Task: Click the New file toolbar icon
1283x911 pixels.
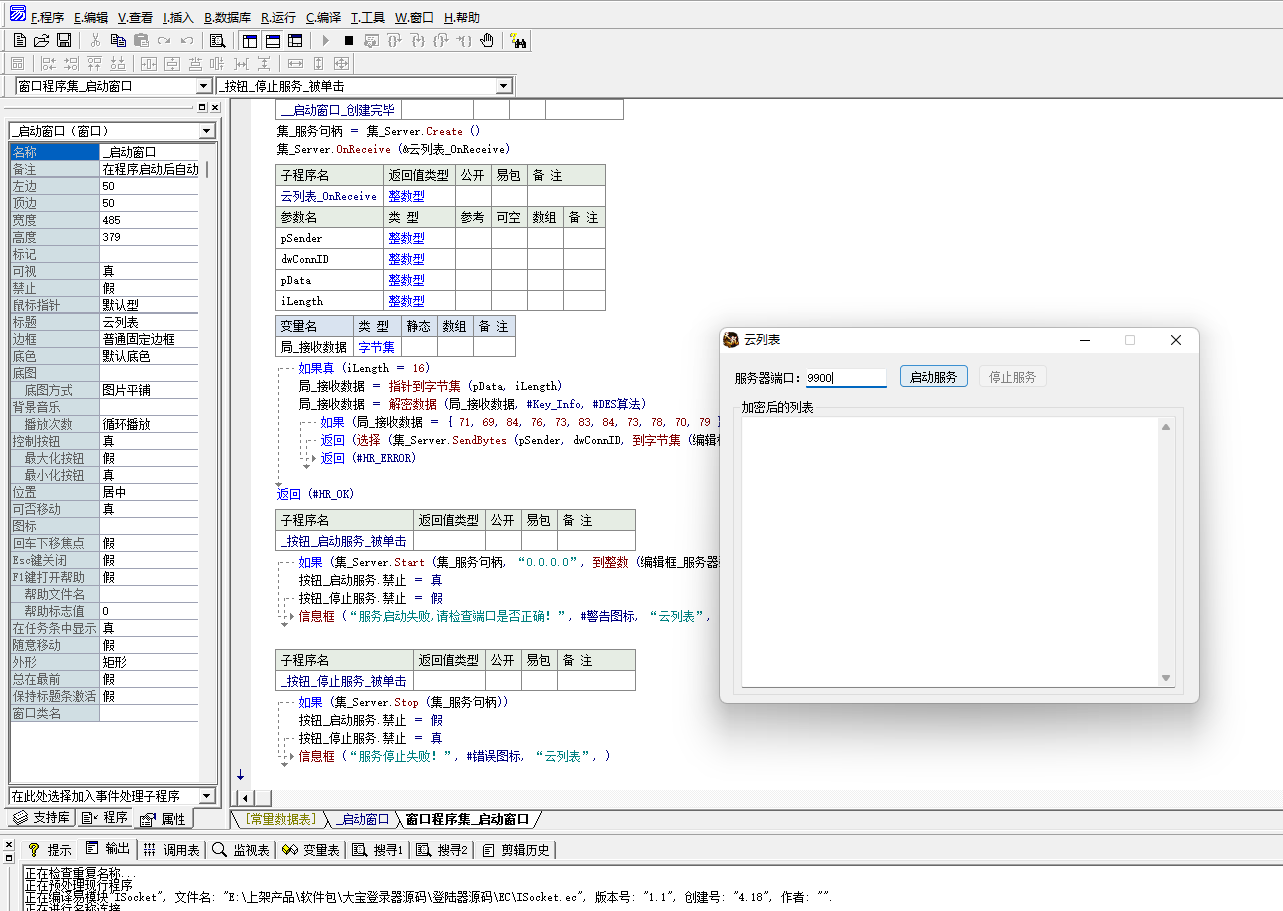Action: (x=19, y=41)
